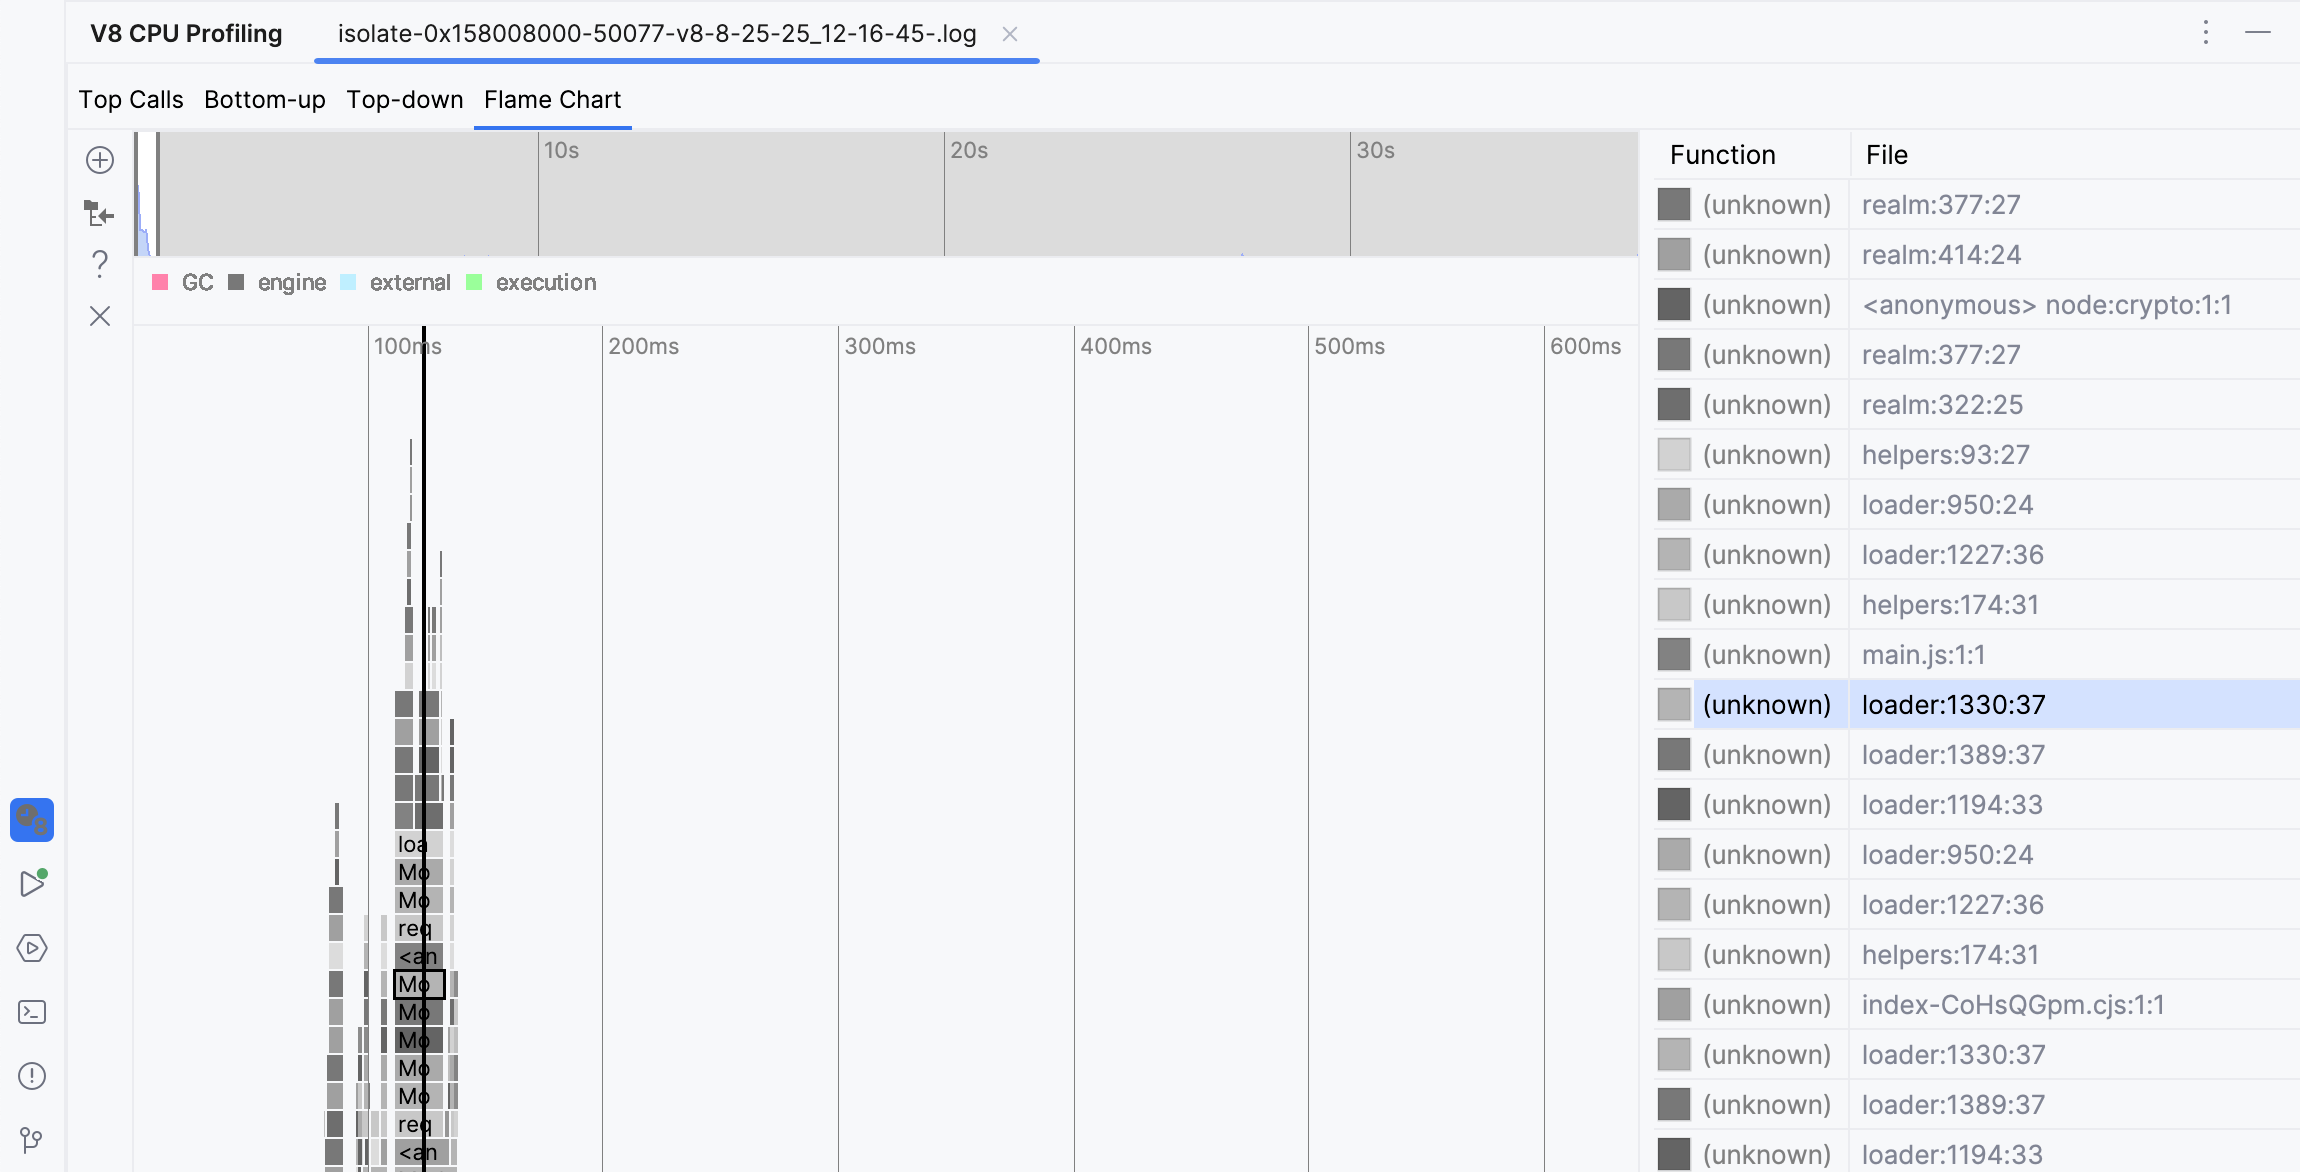
Task: Open the Git tool window icon
Action: click(32, 1140)
